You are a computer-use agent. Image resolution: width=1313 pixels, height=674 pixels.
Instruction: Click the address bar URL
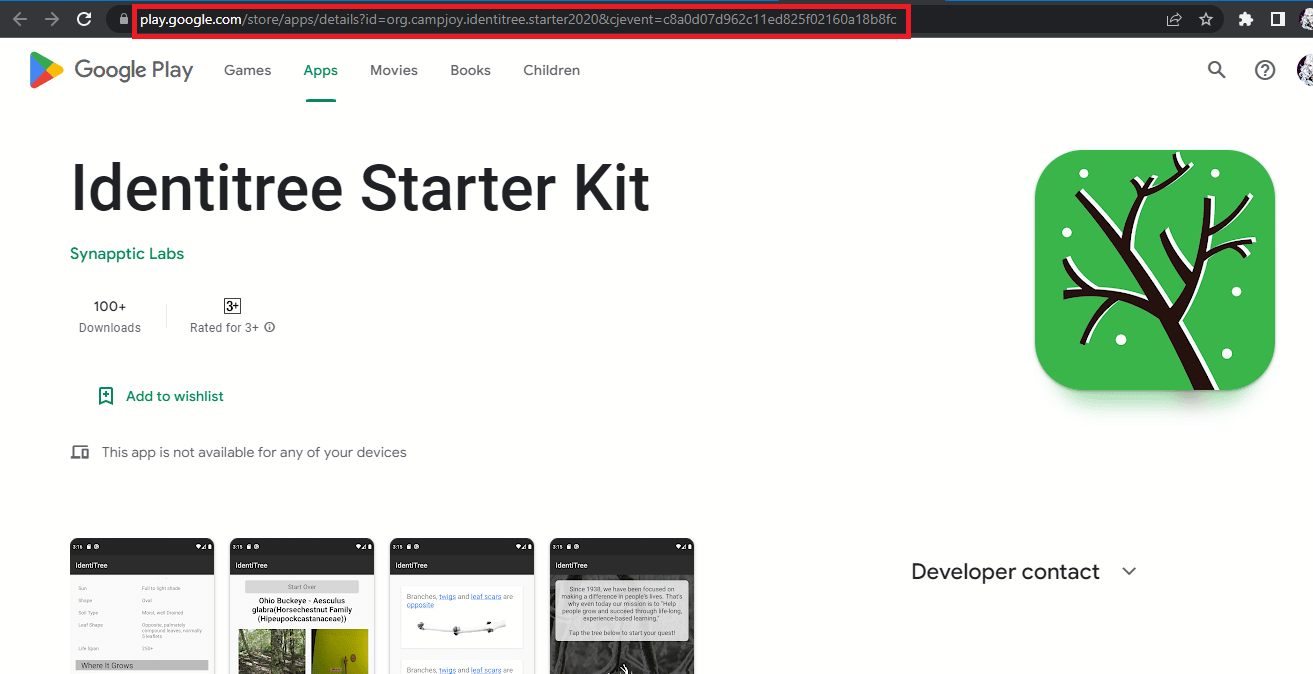(518, 19)
